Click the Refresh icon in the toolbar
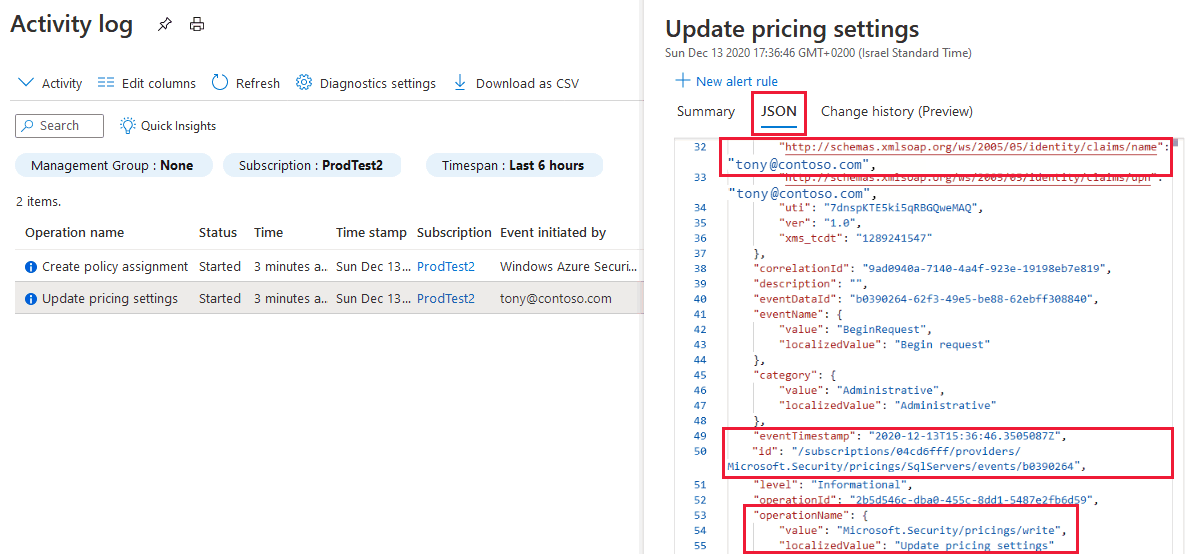The width and height of the screenshot is (1187, 554). 220,83
